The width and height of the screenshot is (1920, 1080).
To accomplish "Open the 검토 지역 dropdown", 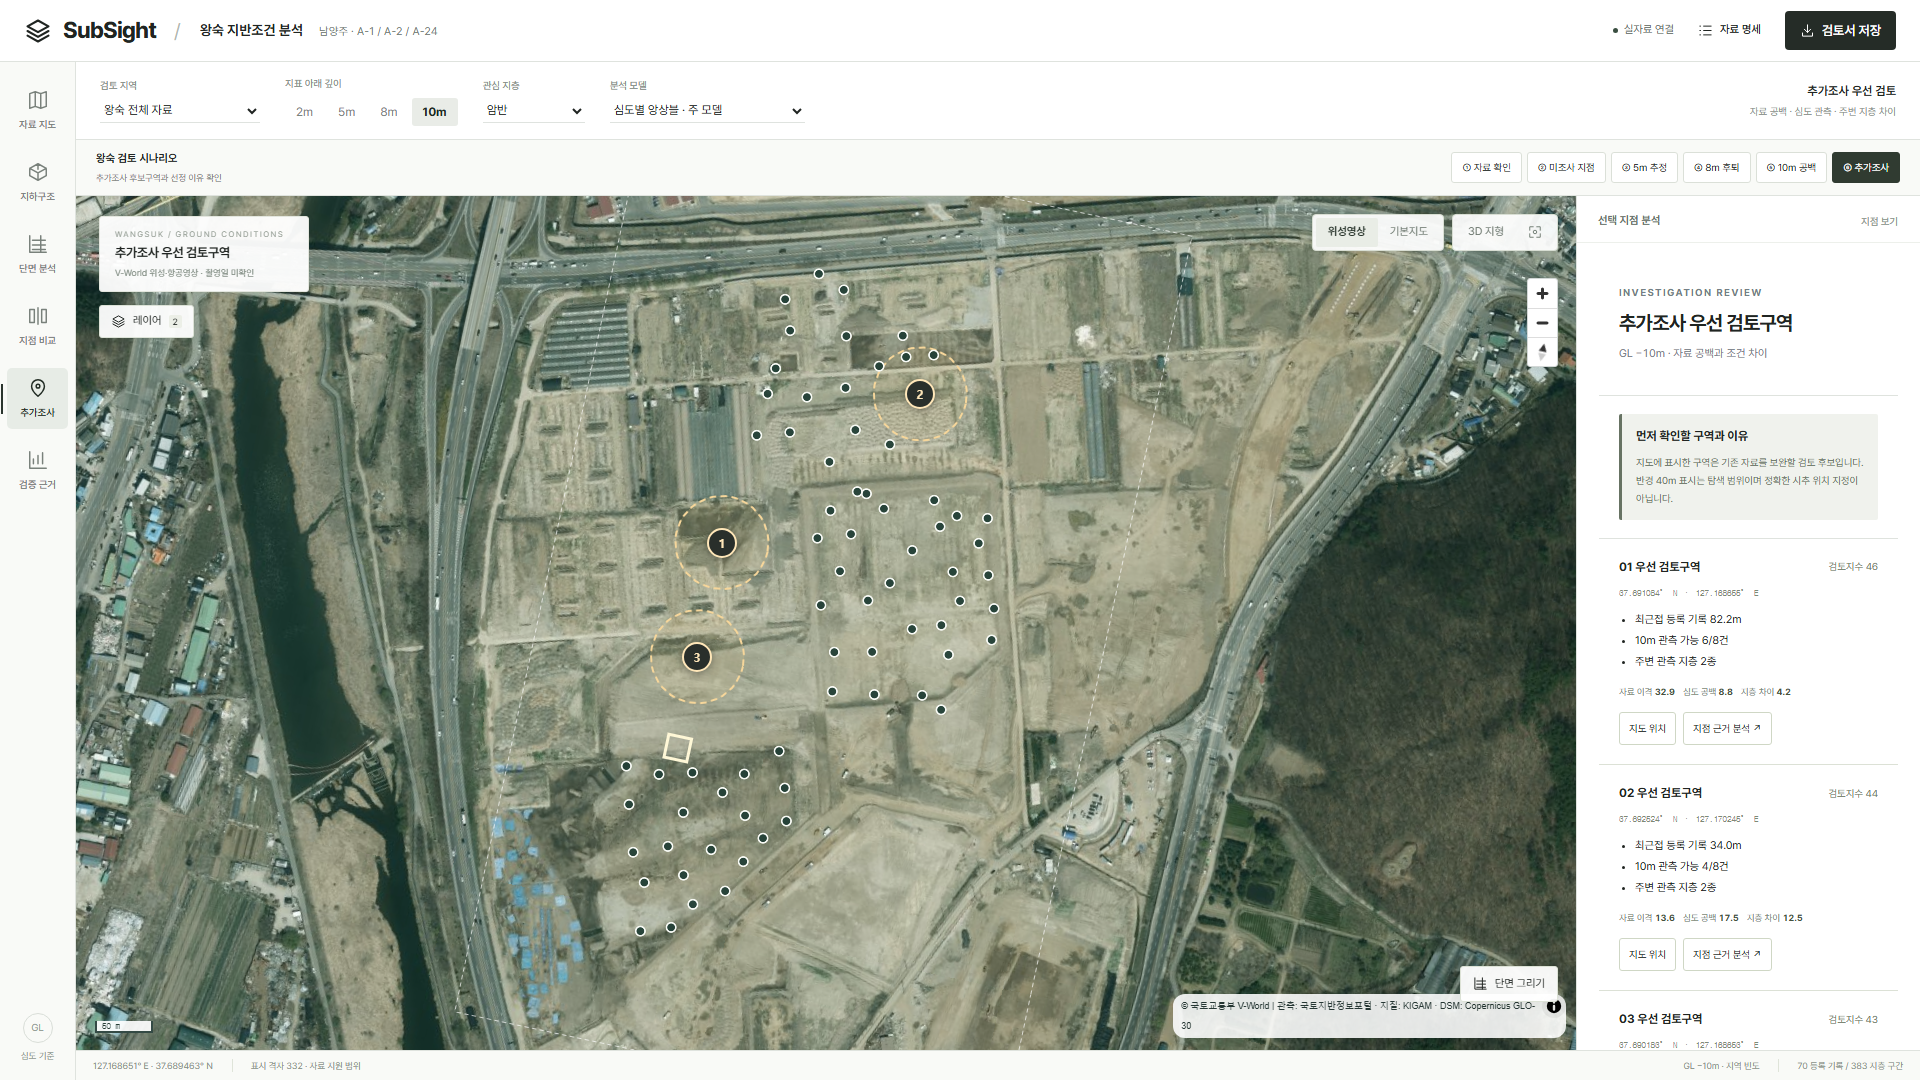I will (x=180, y=110).
